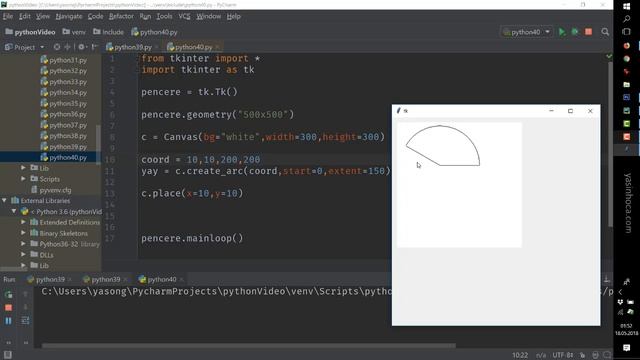Viewport: 640px width, 360px height.
Task: Expand Scripts folder in tree
Action: coord(23,179)
